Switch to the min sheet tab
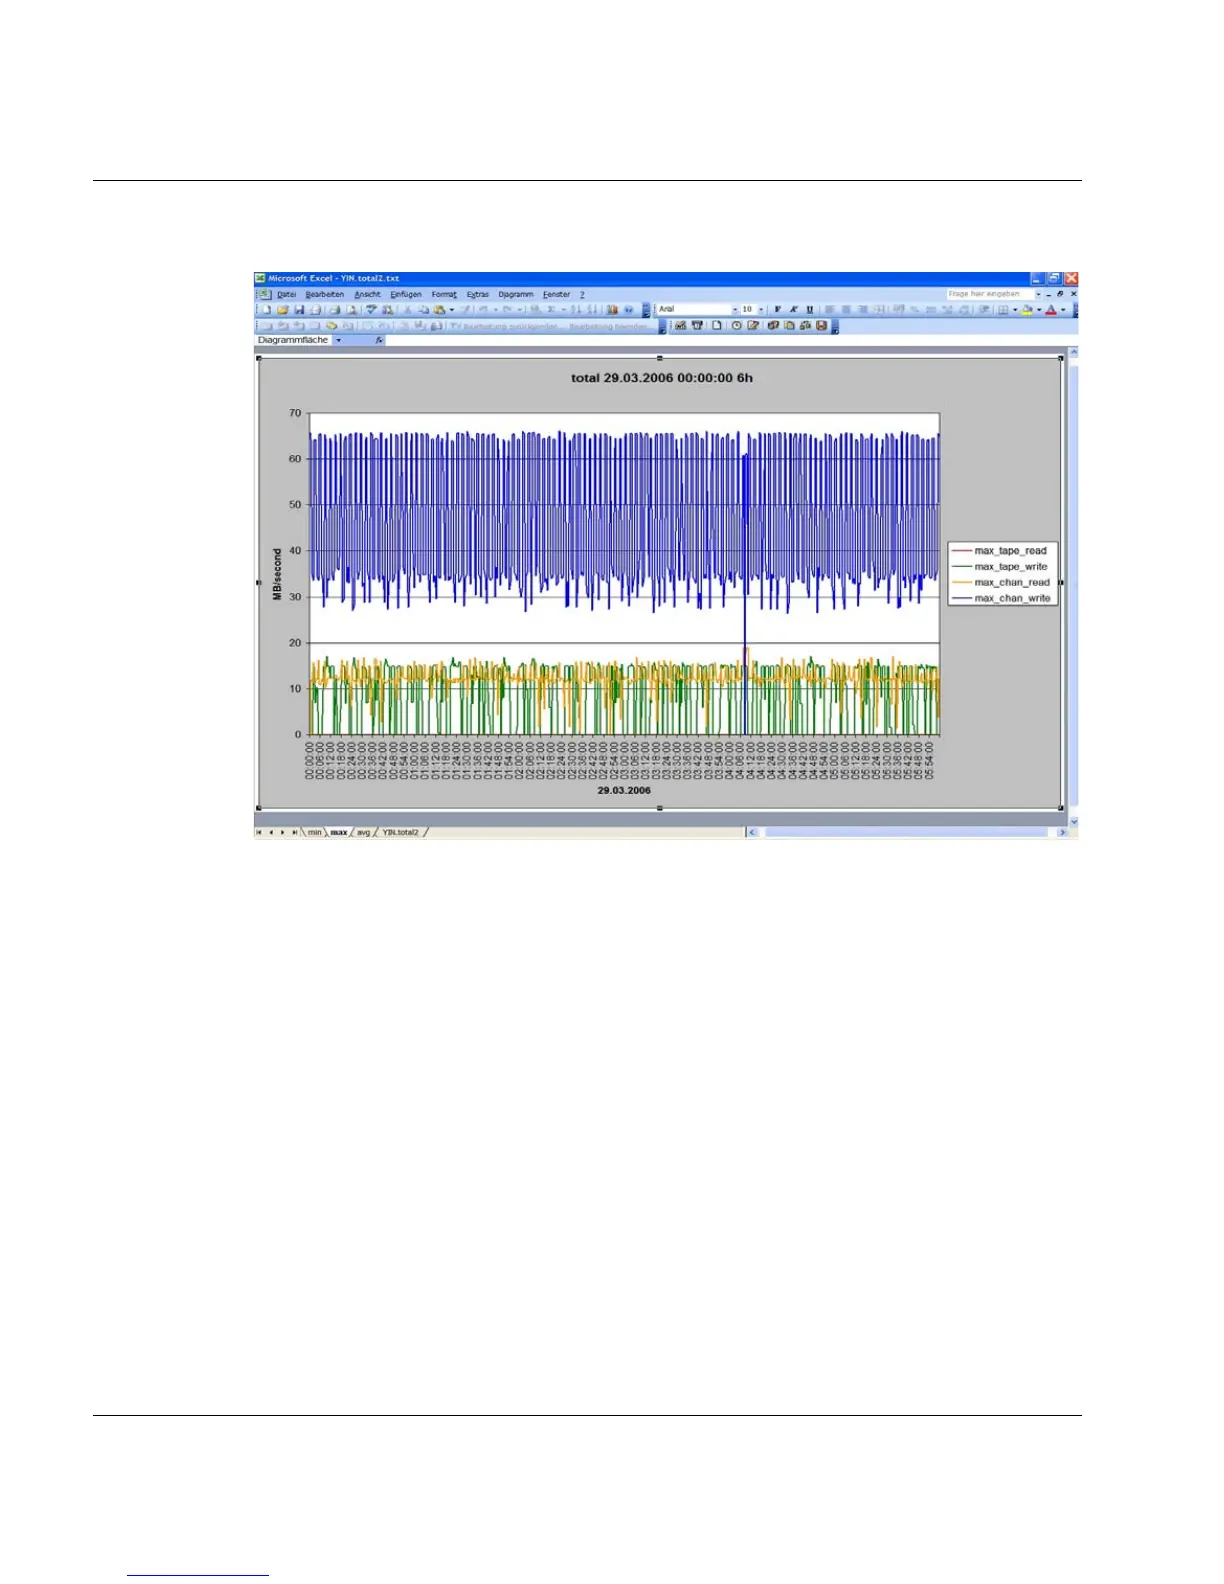This screenshot has height=1584, width=1224. [x=314, y=832]
